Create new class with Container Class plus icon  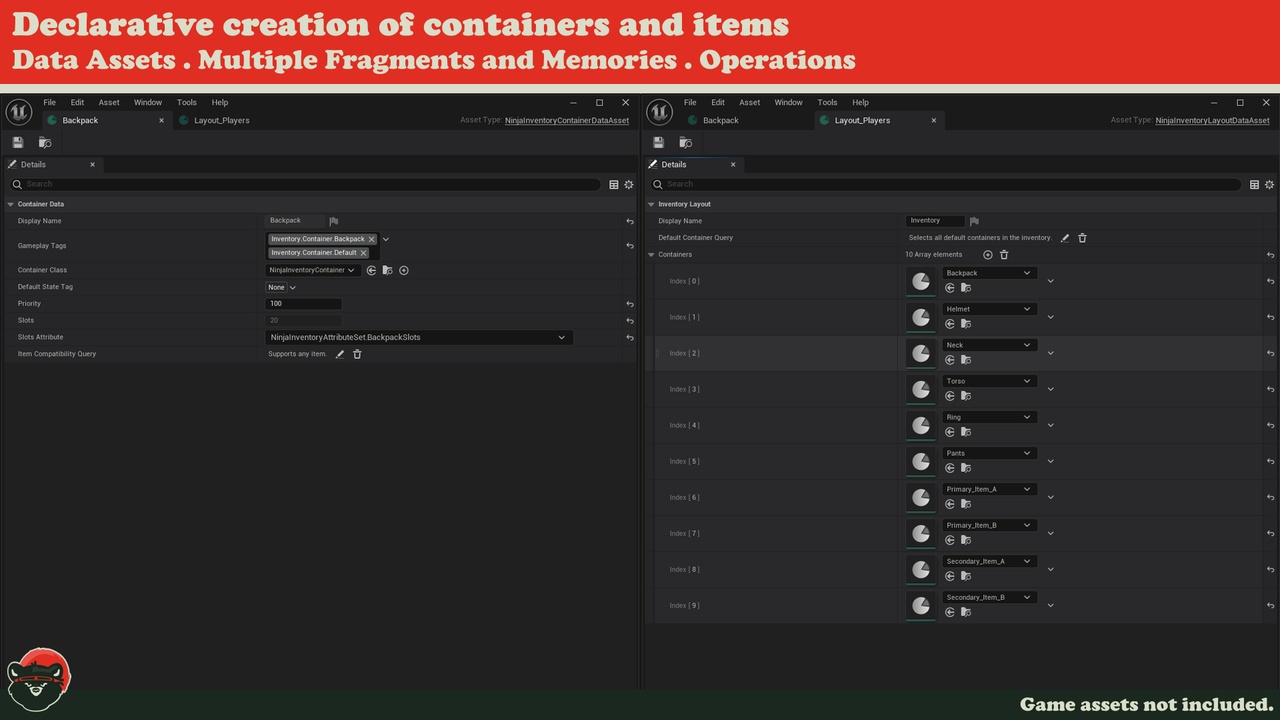[x=404, y=270]
